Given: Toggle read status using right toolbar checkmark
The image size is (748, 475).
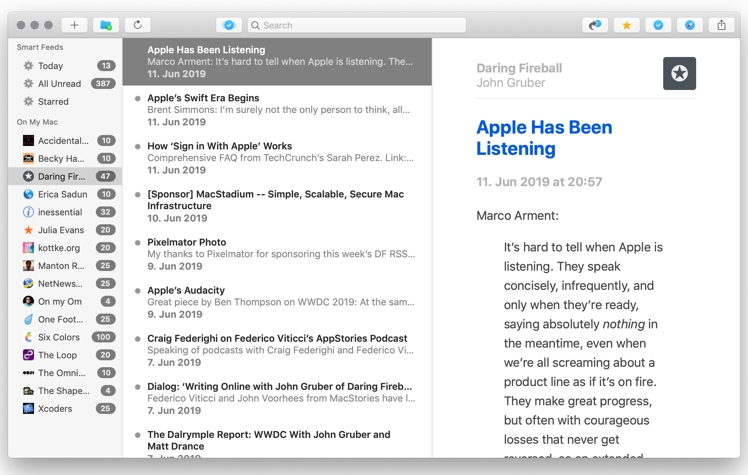Looking at the screenshot, I should pyautogui.click(x=657, y=25).
